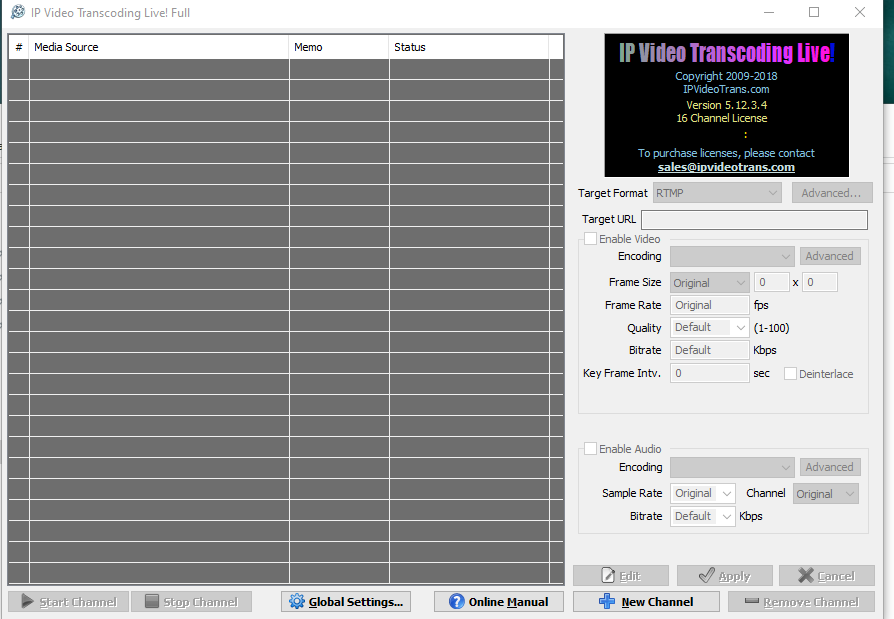This screenshot has width=894, height=619.
Task: Click the question mark Online Manual icon
Action: click(456, 602)
